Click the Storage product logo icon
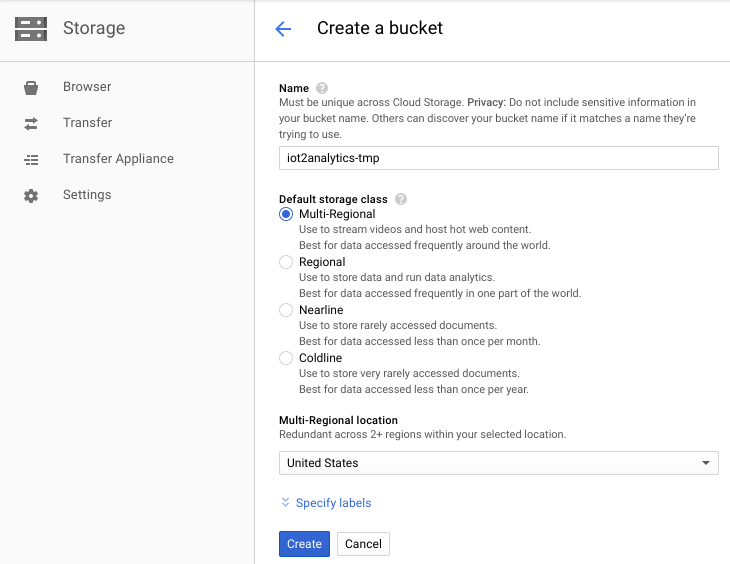The width and height of the screenshot is (730, 564). pyautogui.click(x=31, y=29)
